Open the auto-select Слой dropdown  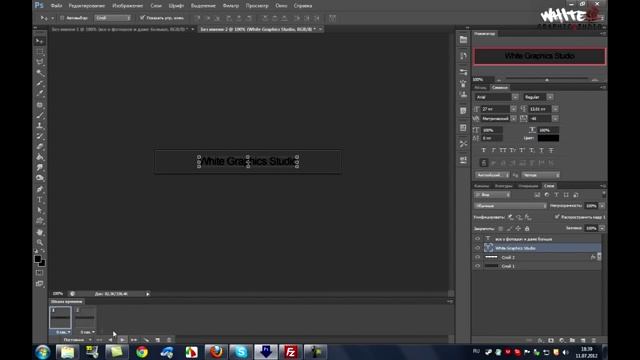click(x=113, y=18)
